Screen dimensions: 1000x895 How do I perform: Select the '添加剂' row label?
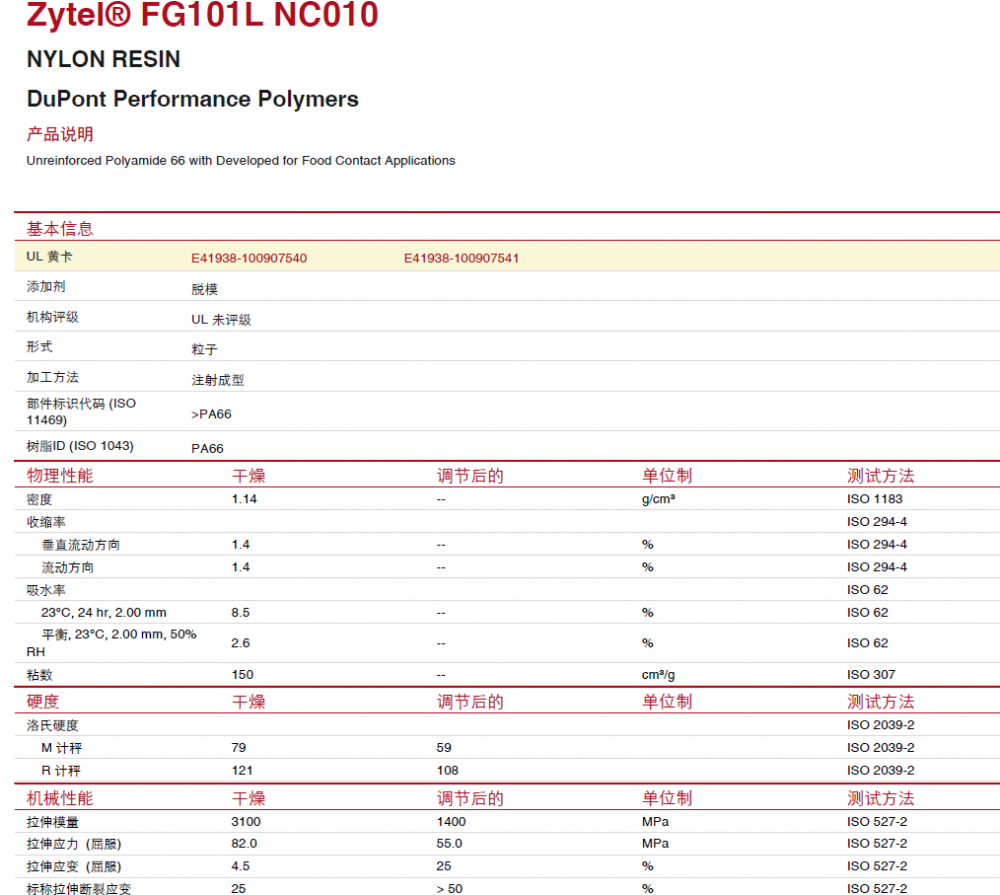46,286
